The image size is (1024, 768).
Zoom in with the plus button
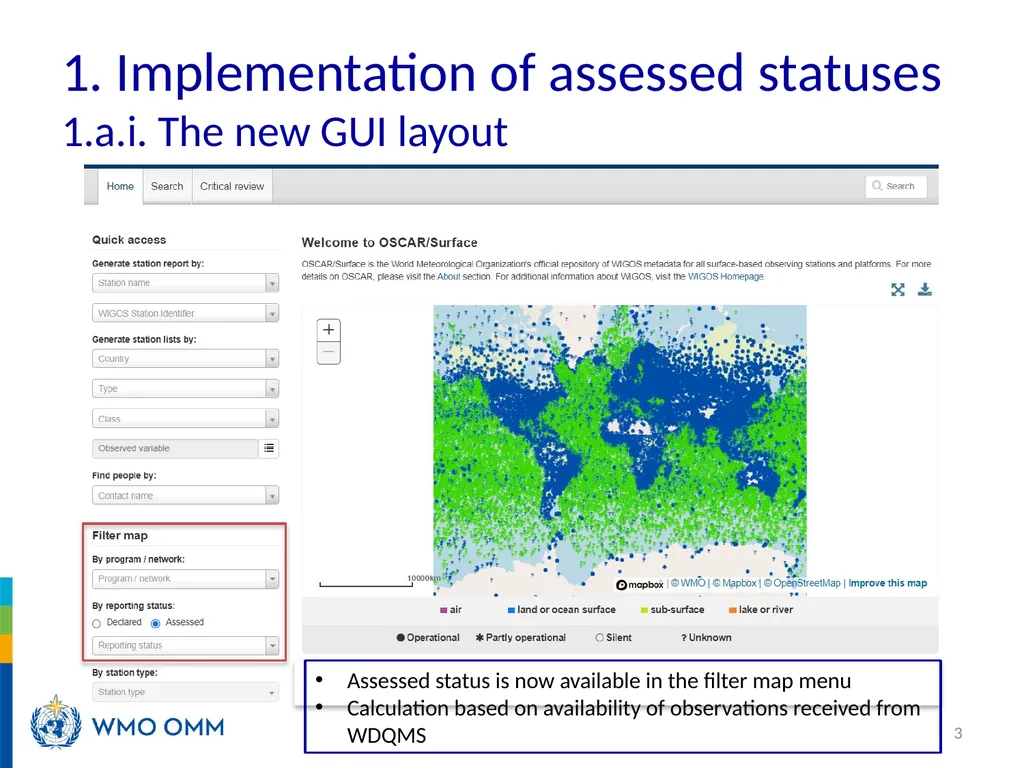328,330
